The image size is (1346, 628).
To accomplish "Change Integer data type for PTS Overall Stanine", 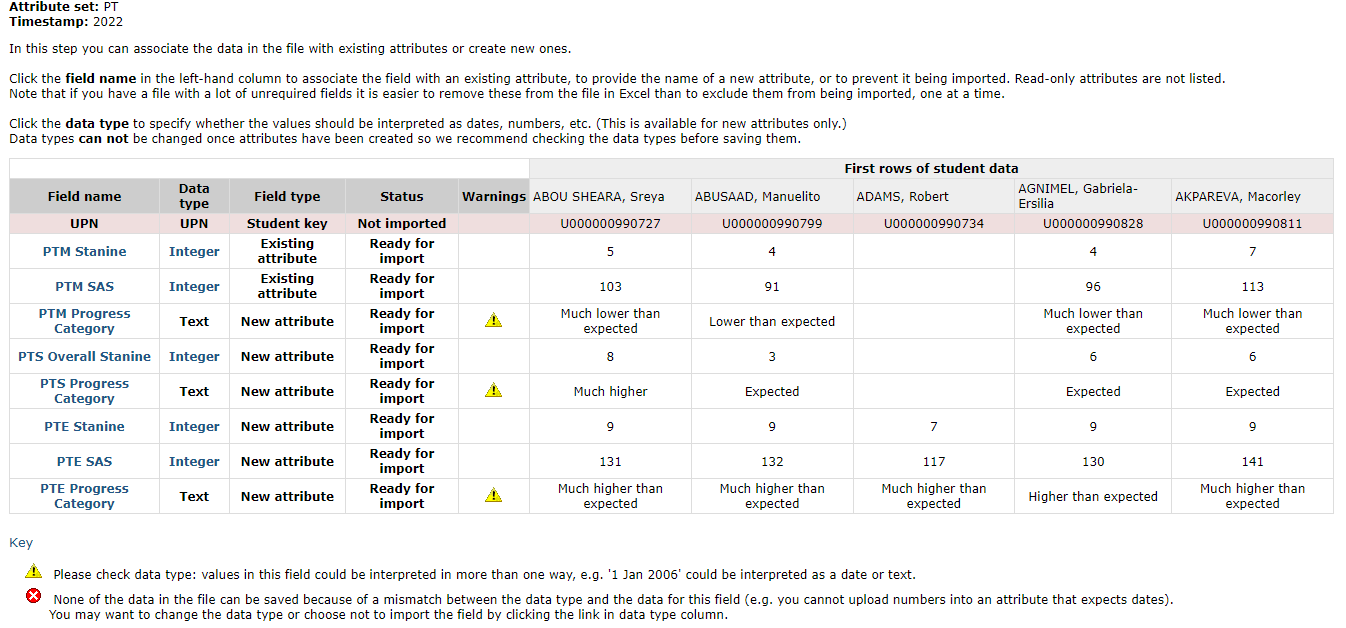I will [x=194, y=356].
